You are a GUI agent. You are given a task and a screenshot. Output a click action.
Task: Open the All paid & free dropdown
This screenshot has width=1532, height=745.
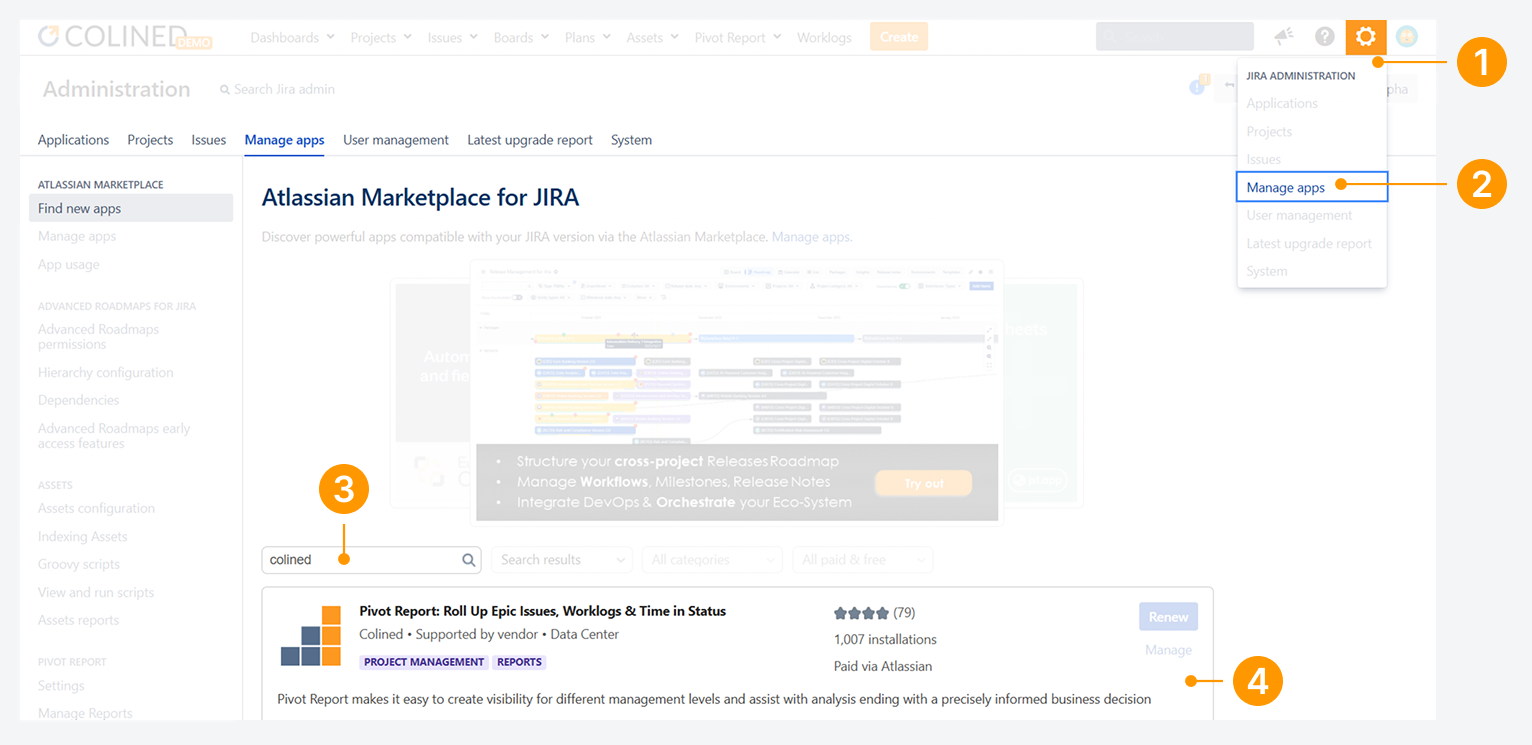(x=862, y=560)
